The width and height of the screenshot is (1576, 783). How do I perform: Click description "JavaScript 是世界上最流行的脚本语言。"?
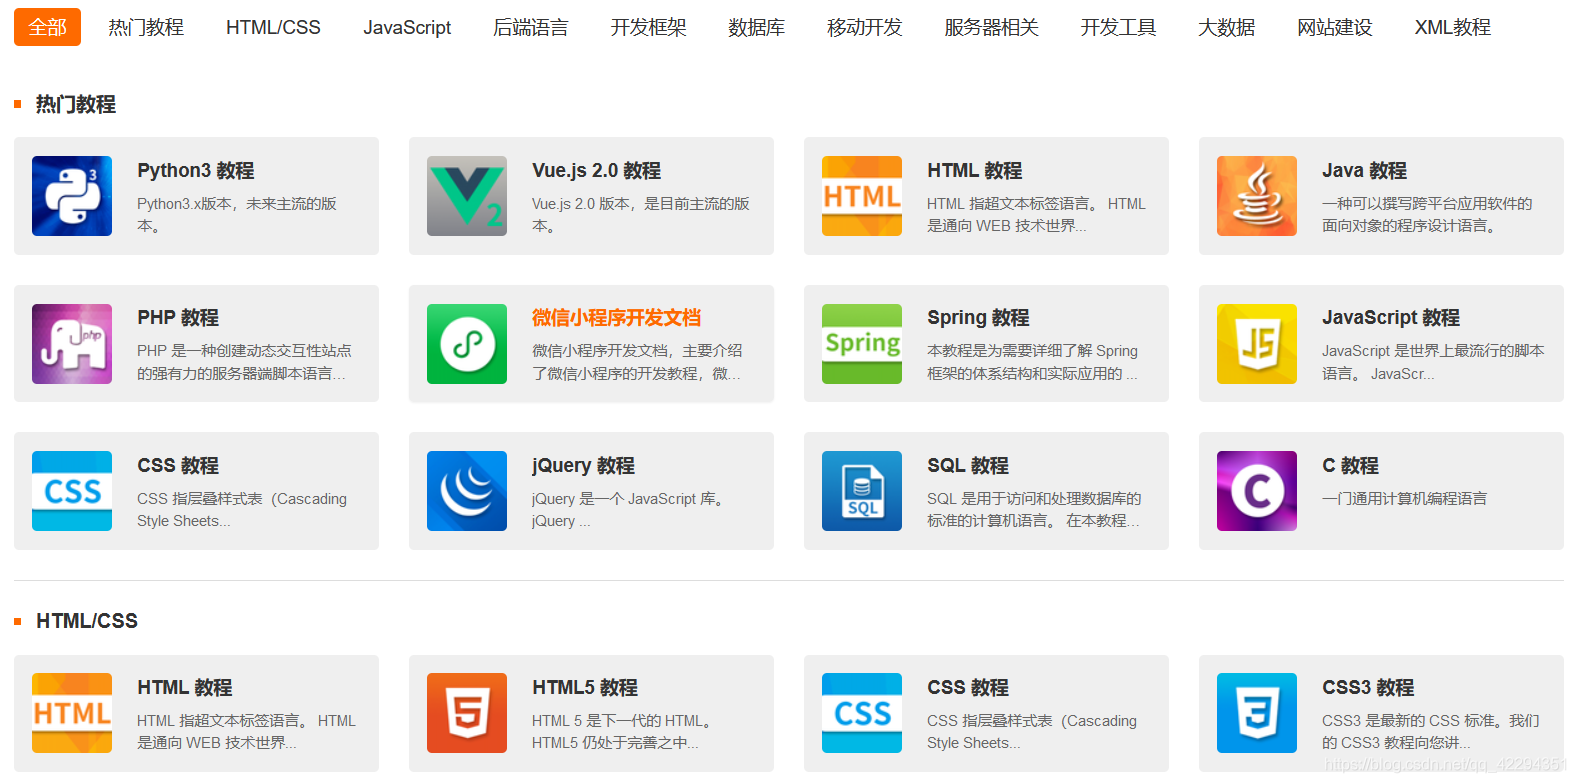coord(1433,362)
